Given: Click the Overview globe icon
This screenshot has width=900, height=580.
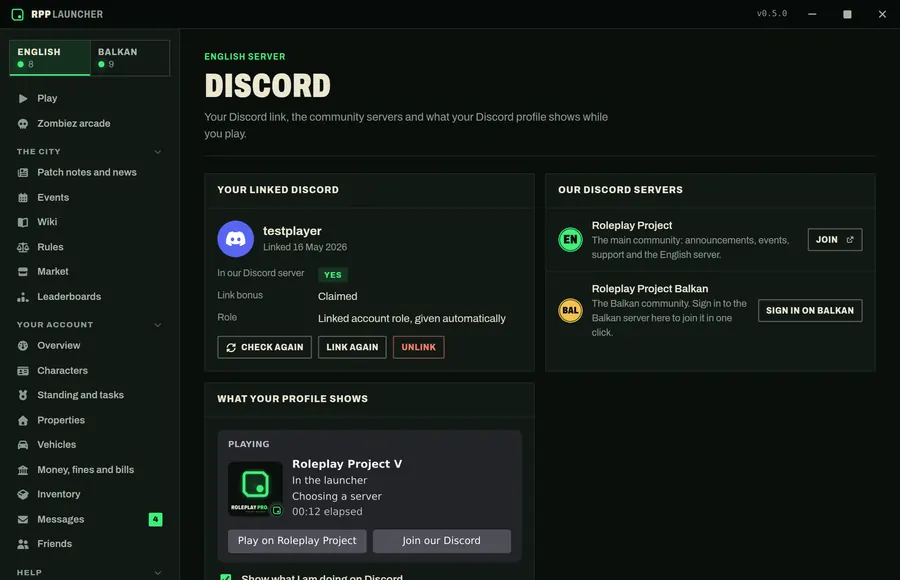Looking at the screenshot, I should pyautogui.click(x=23, y=346).
